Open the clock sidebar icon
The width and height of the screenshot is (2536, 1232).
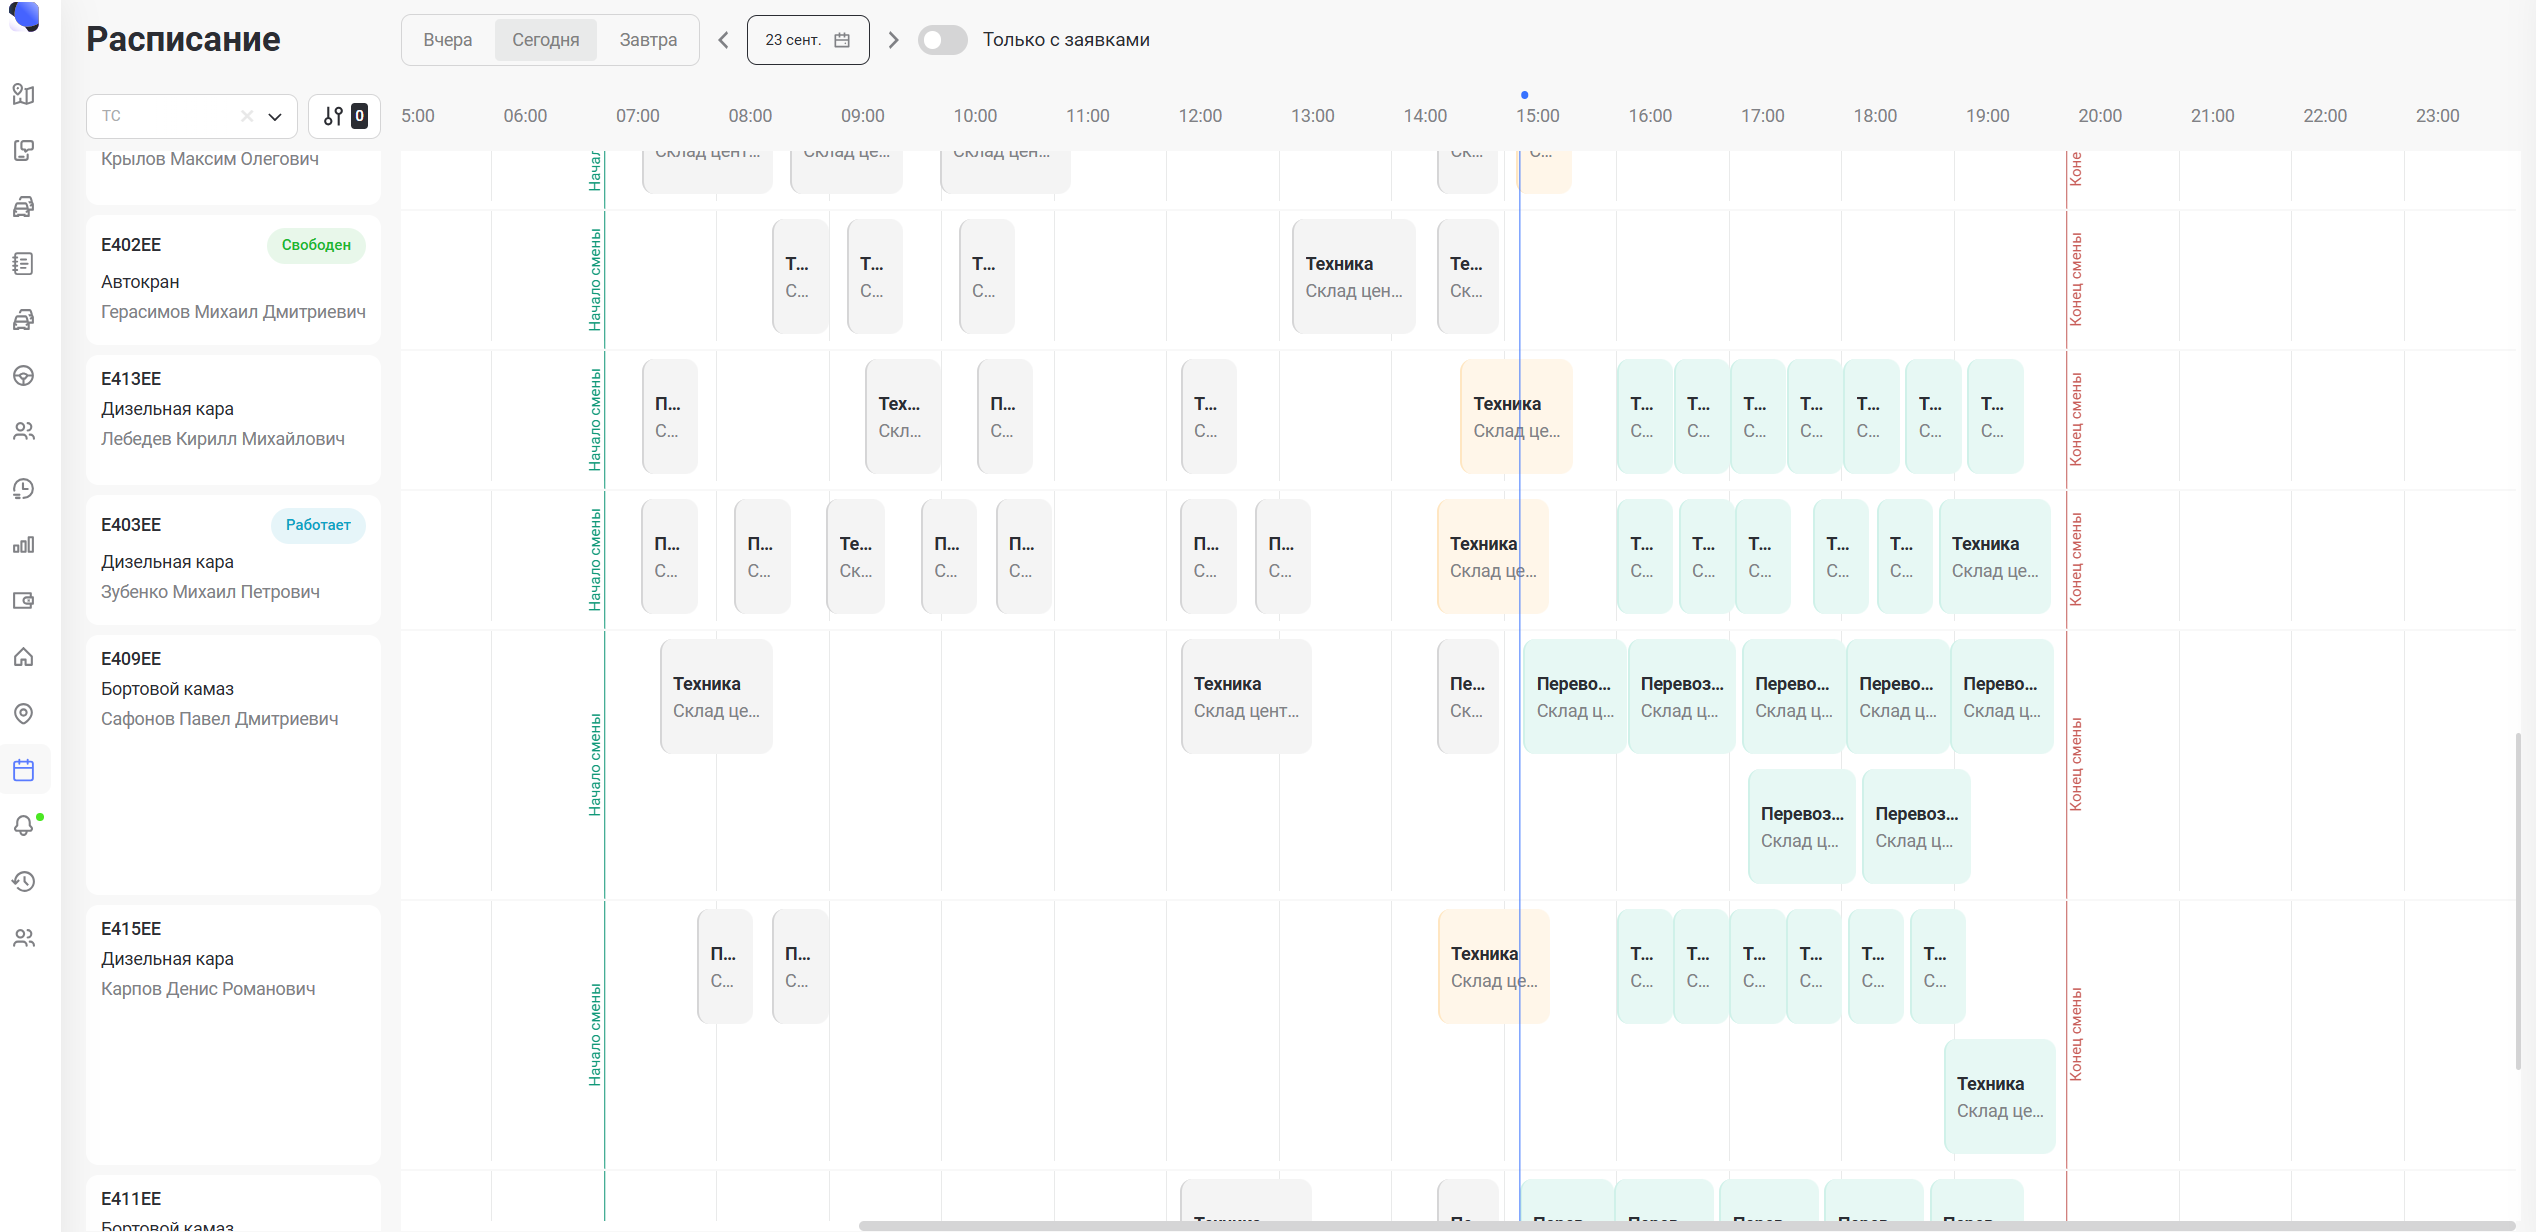(24, 488)
